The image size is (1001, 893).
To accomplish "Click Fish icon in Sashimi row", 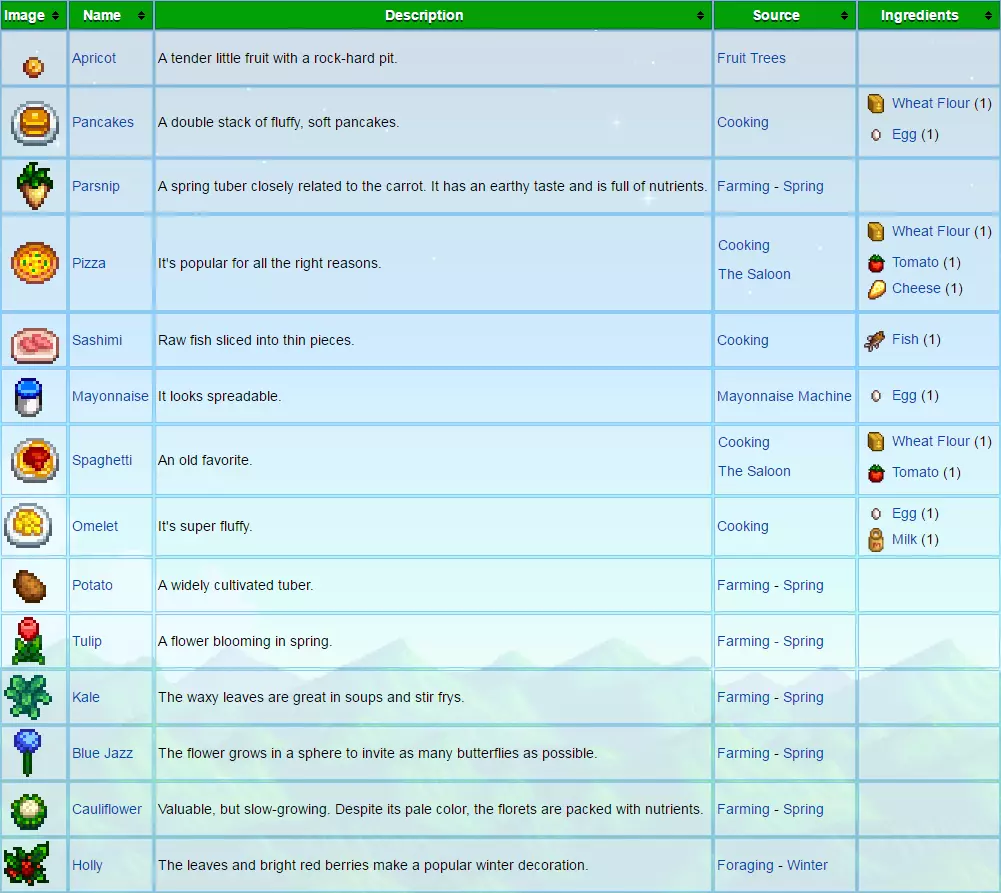I will [875, 341].
